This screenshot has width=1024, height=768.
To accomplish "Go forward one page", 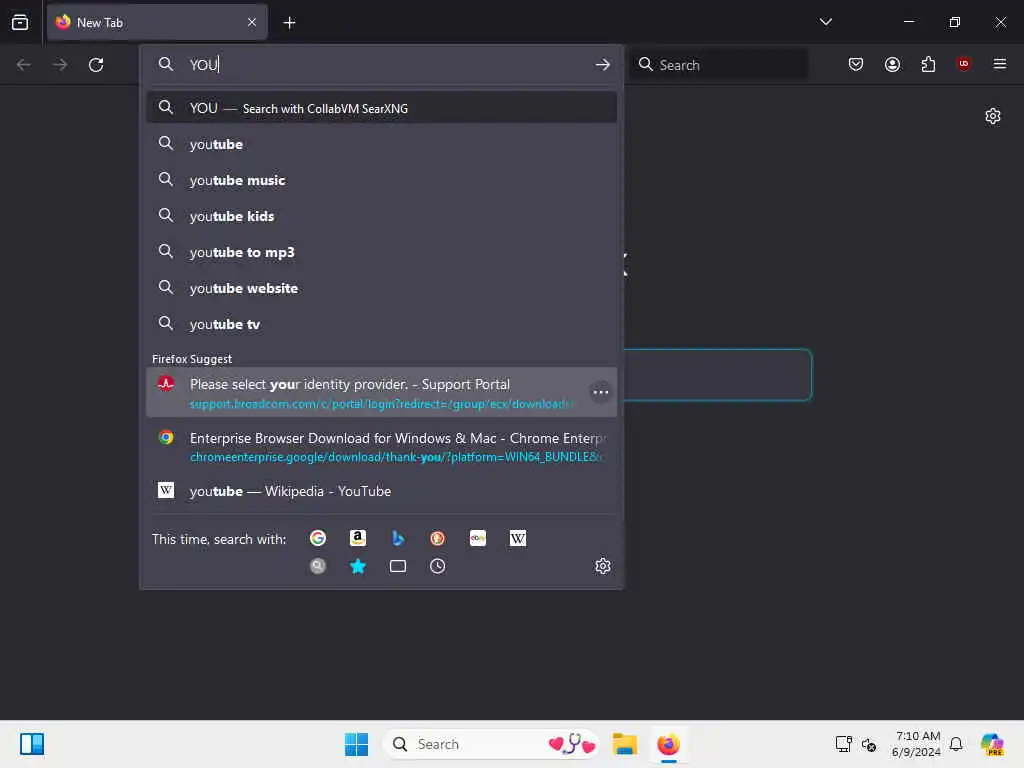I will click(60, 65).
